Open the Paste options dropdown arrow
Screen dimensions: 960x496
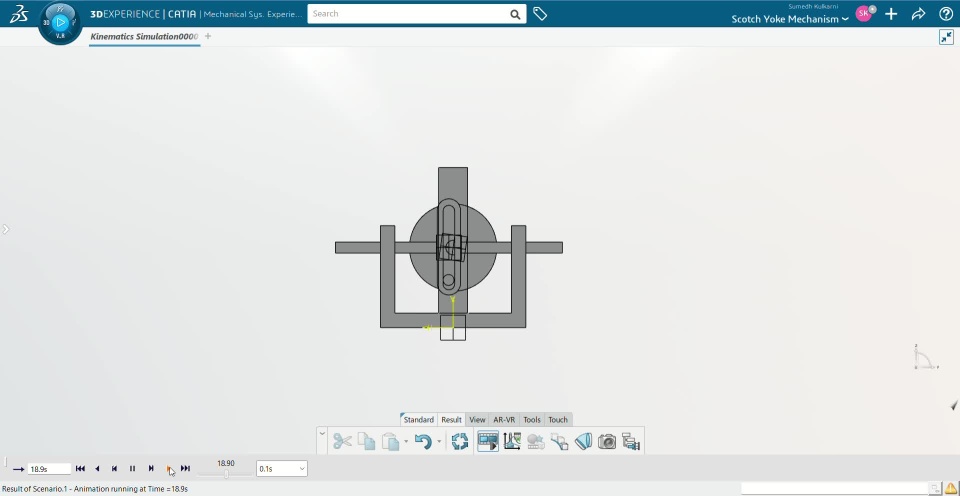point(405,442)
